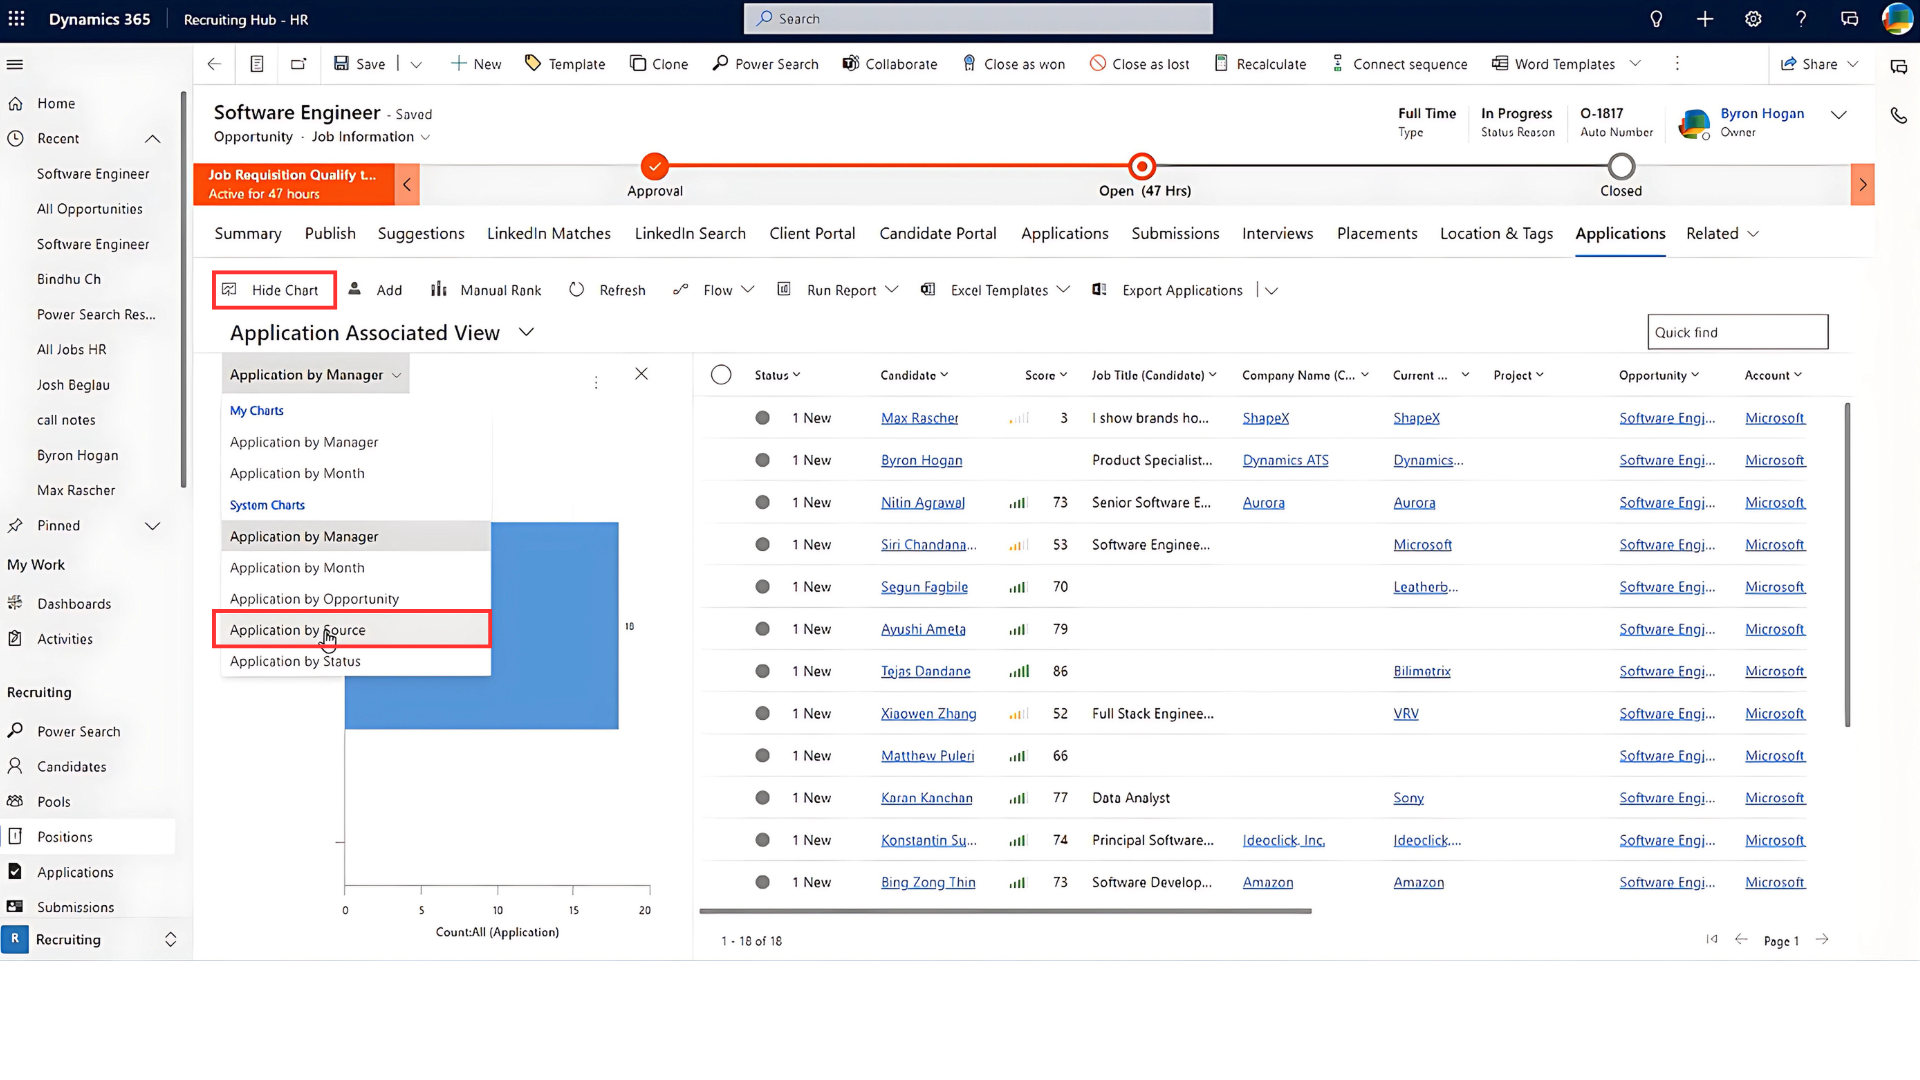Click Close as won
Screen dimensions: 1920x1080
1013,64
